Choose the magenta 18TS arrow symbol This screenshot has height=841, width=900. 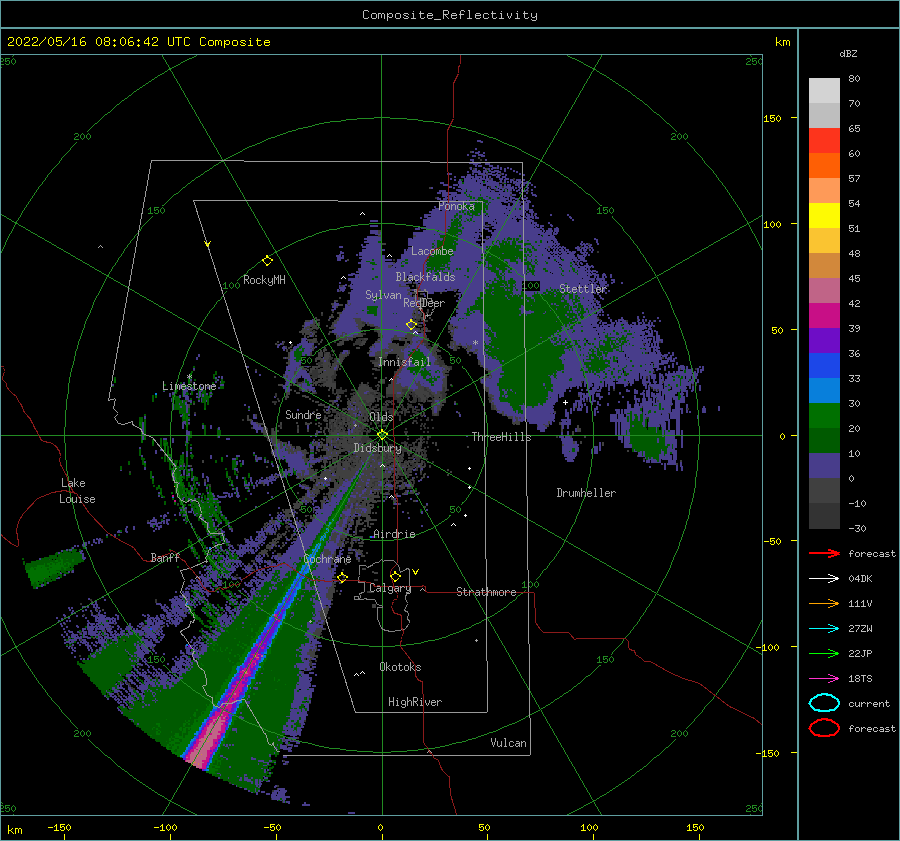[824, 679]
